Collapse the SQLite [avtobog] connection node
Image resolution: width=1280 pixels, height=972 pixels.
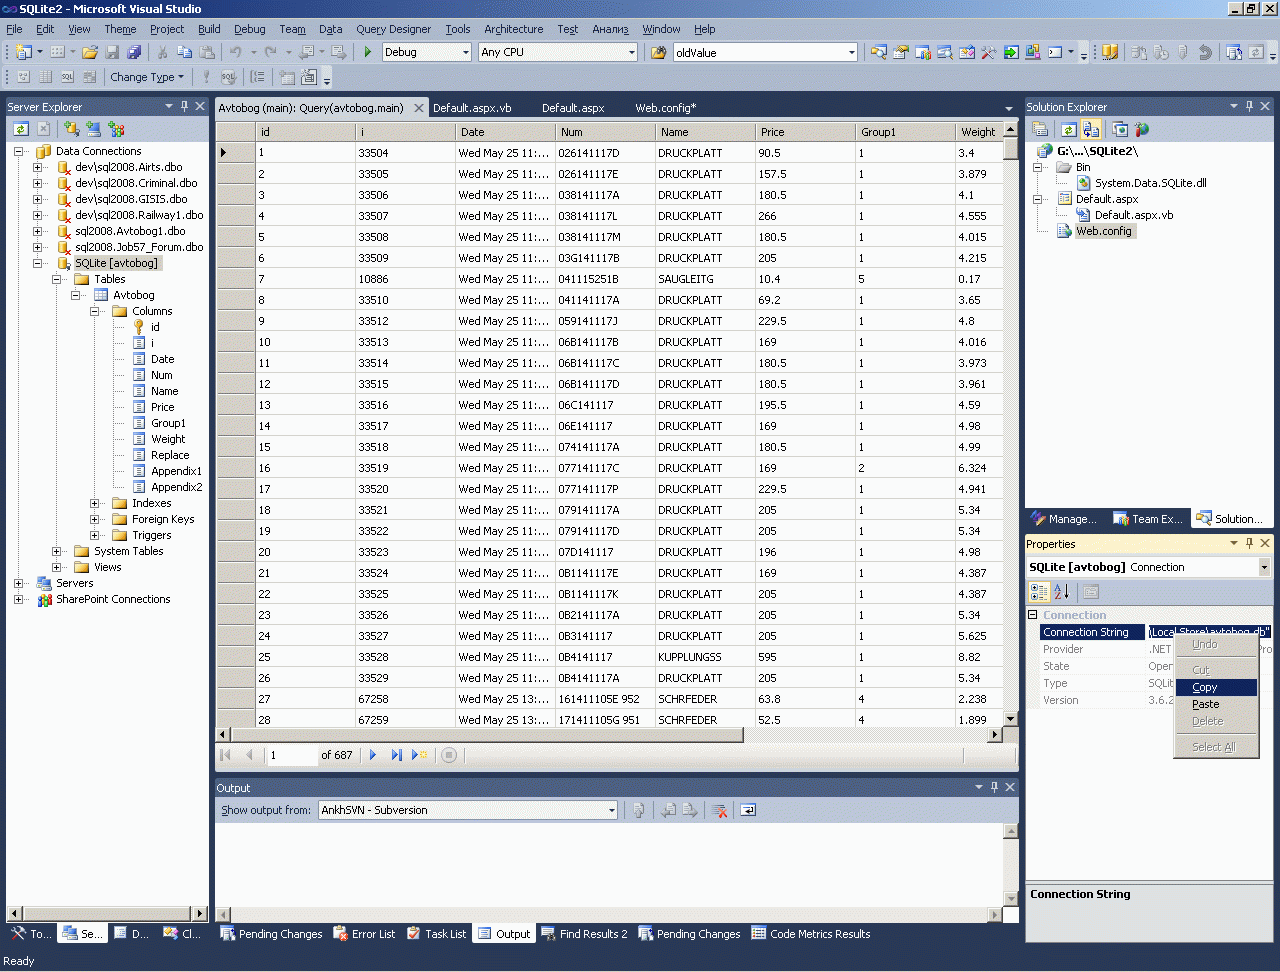[37, 263]
